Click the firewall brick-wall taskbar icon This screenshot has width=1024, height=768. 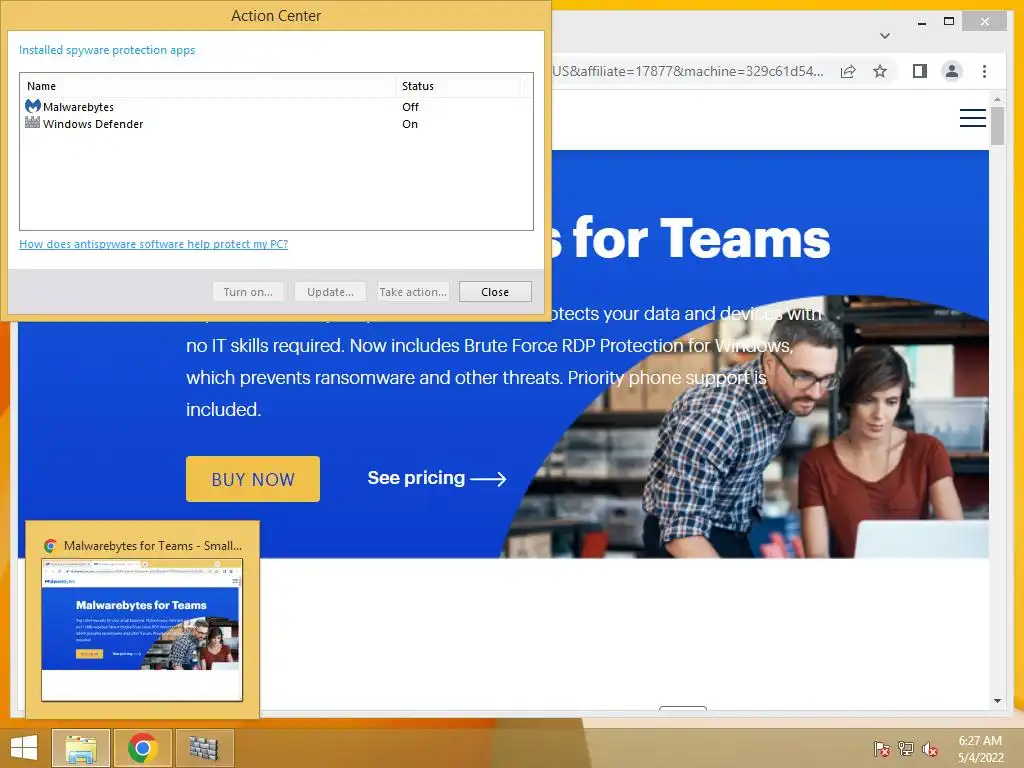[x=204, y=748]
